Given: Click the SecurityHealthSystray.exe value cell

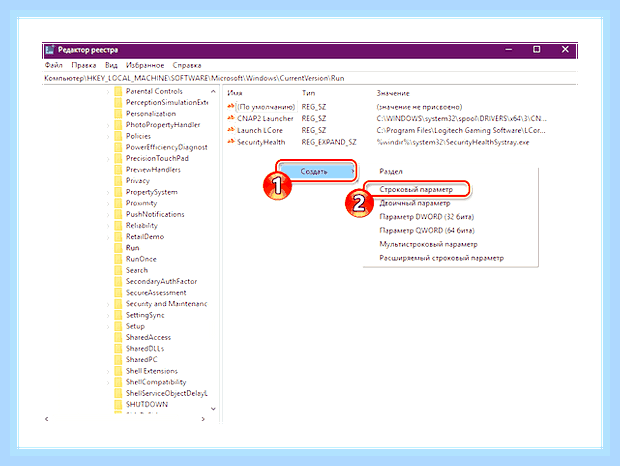Looking at the screenshot, I should point(453,142).
